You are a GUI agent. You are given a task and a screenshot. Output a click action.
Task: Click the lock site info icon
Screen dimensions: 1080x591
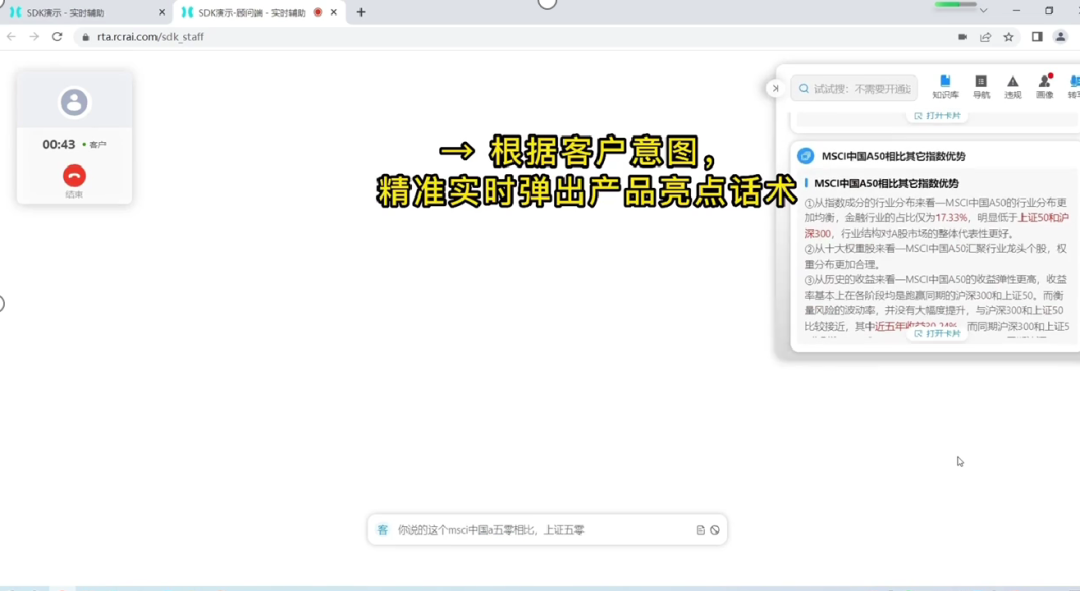point(85,37)
